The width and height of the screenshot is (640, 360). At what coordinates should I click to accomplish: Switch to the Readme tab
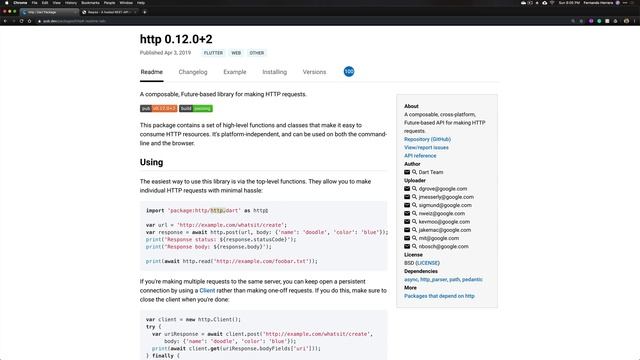click(x=151, y=72)
